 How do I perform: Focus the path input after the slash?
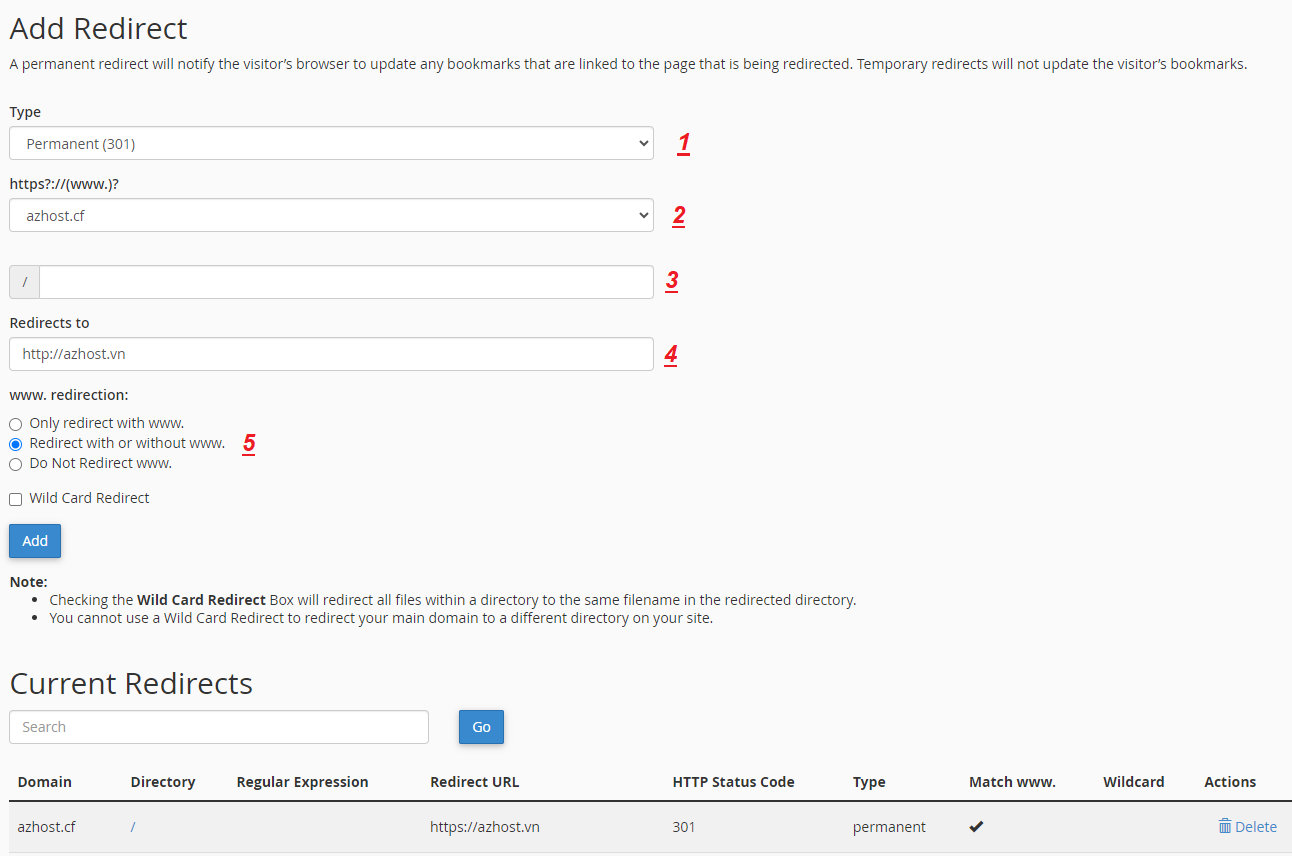pyautogui.click(x=346, y=282)
